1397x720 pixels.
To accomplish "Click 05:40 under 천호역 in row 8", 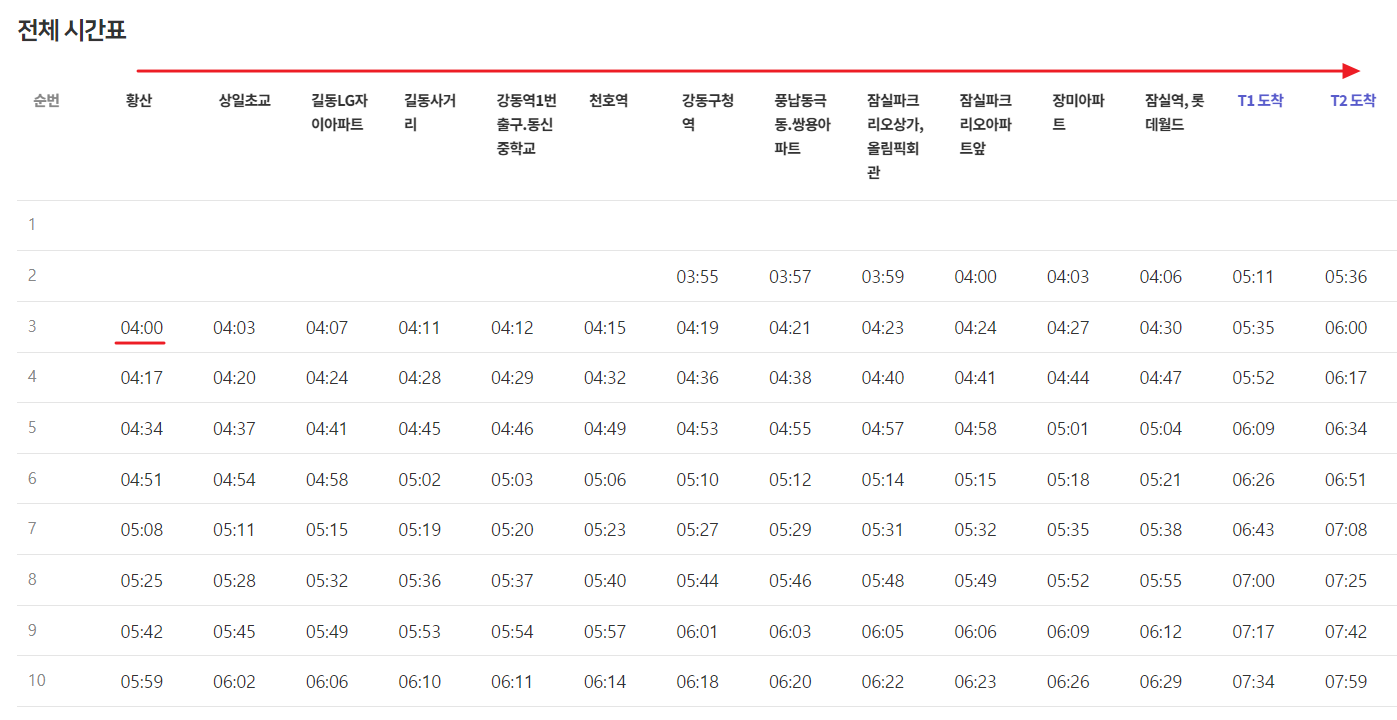I will click(x=605, y=581).
